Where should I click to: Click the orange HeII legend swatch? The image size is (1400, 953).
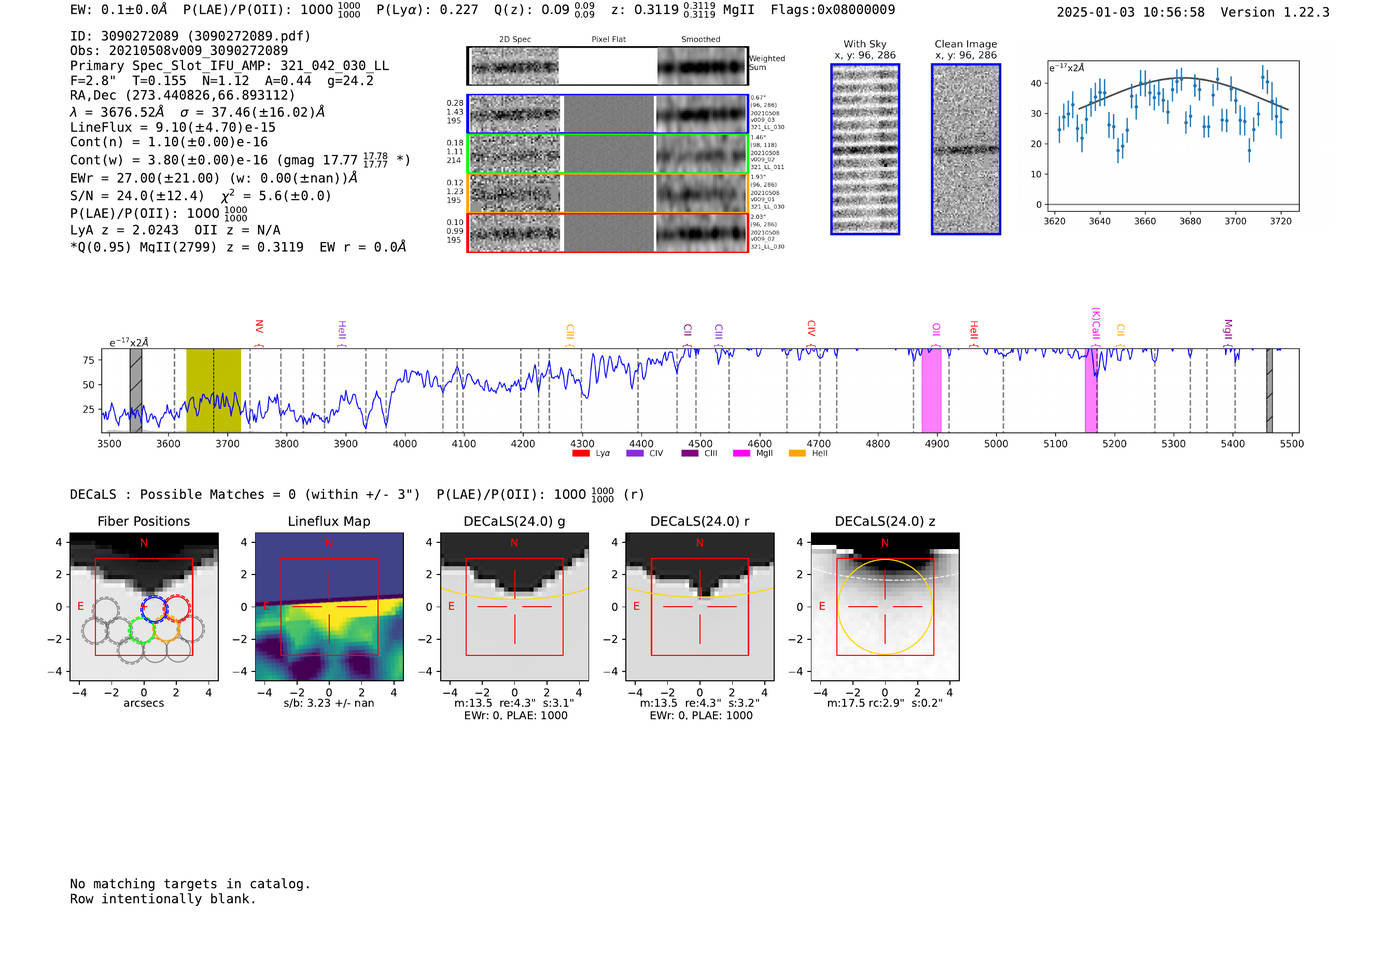(797, 454)
